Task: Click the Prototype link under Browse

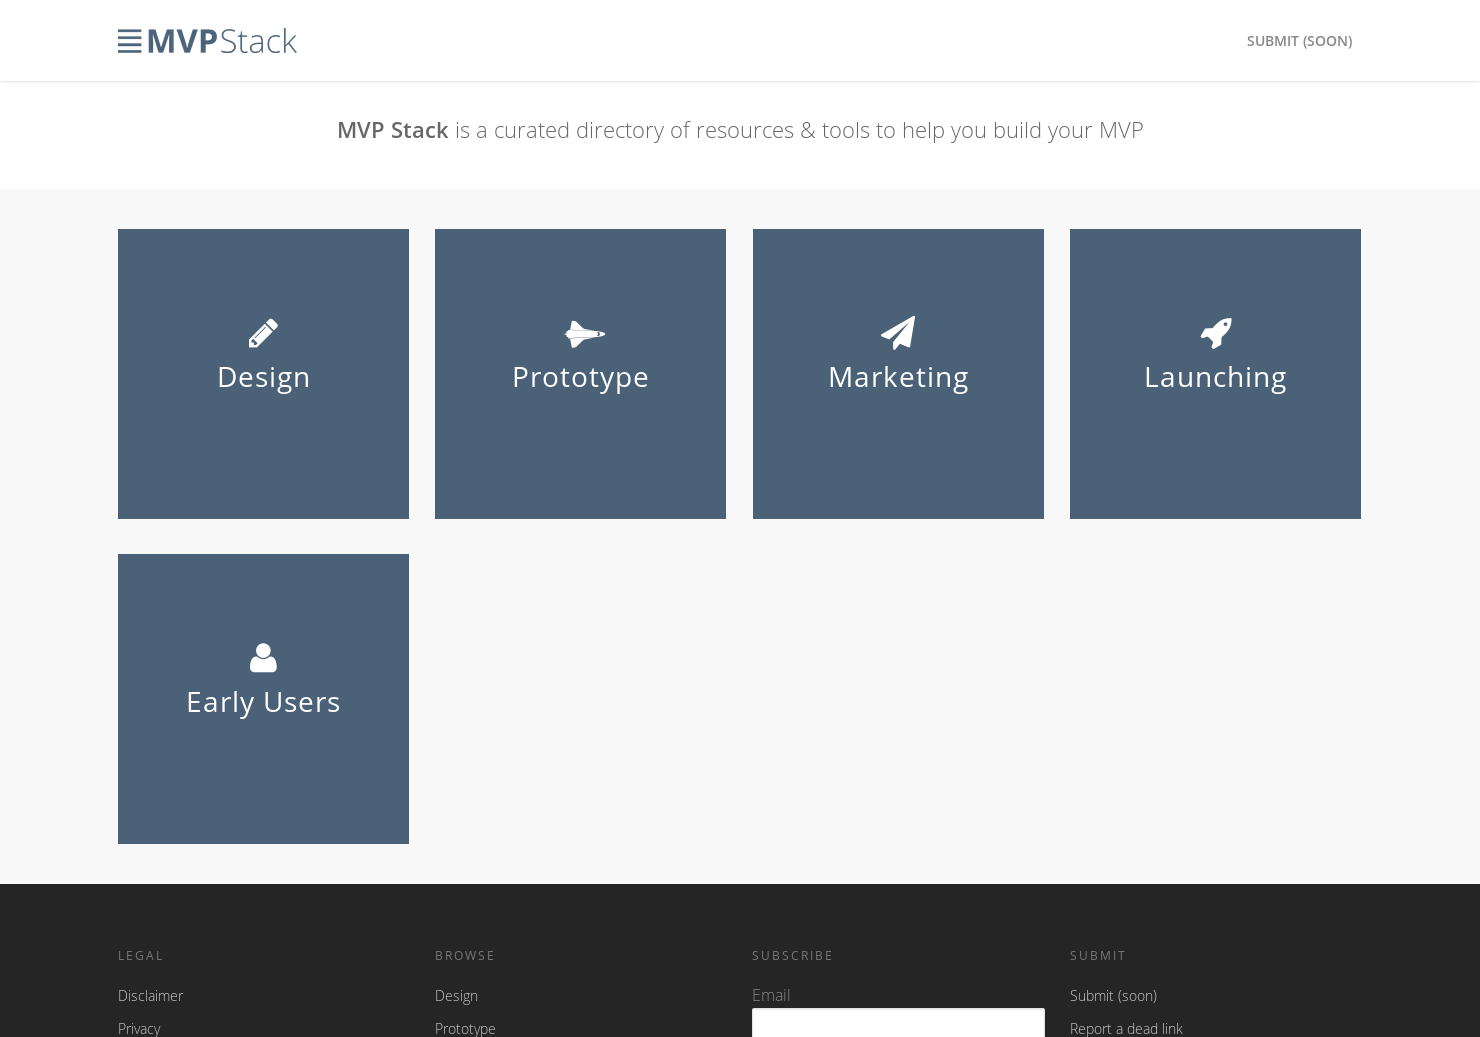Action: tap(465, 1028)
